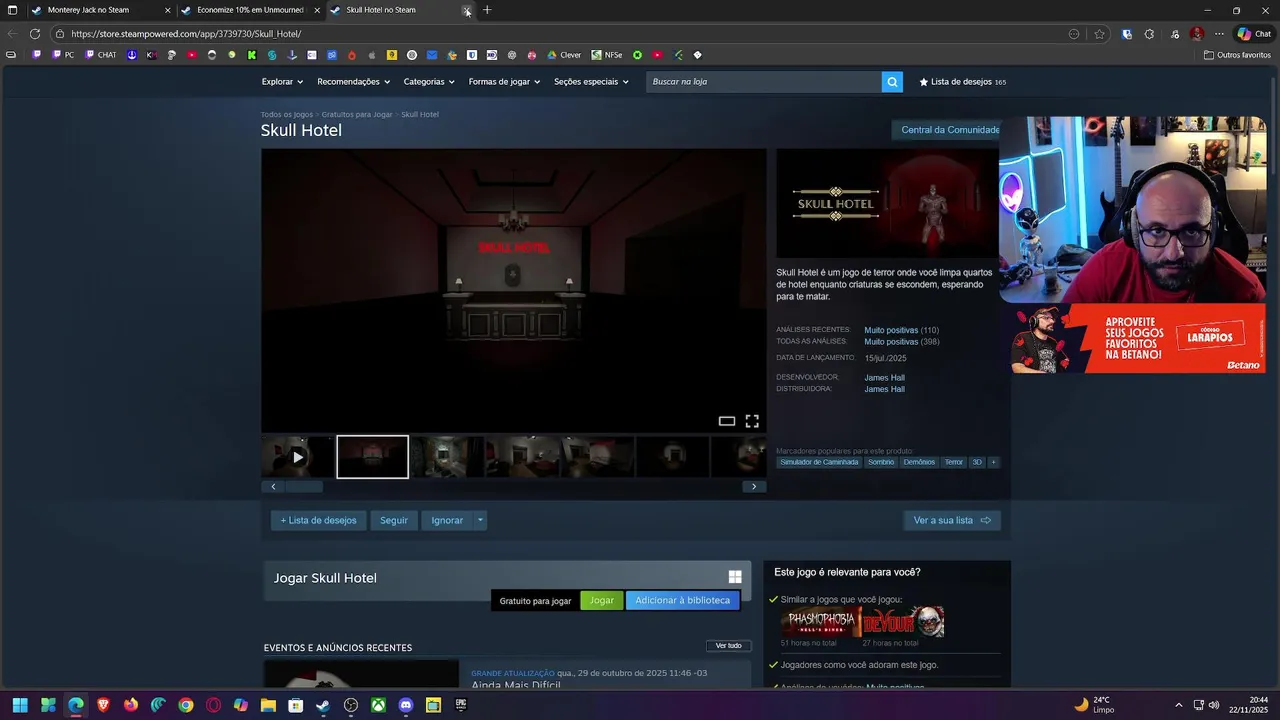Open Copilot Chat in the browser toolbar
This screenshot has width=1280, height=720.
1254,34
